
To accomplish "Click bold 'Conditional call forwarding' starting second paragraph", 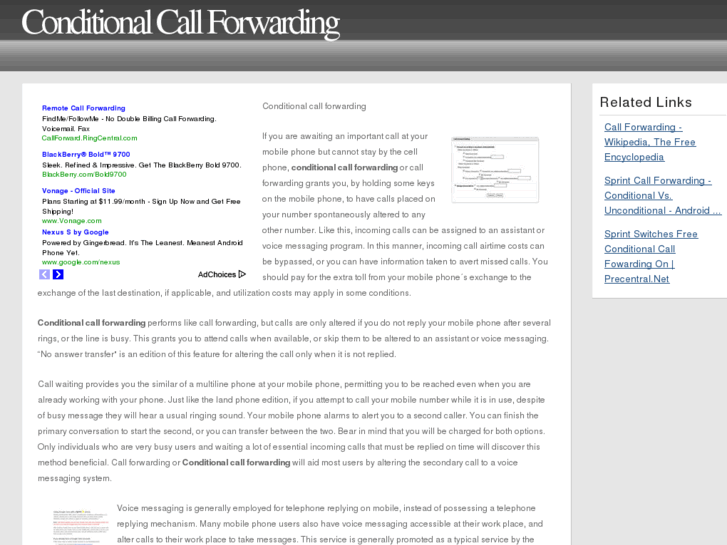I will click(x=91, y=323).
